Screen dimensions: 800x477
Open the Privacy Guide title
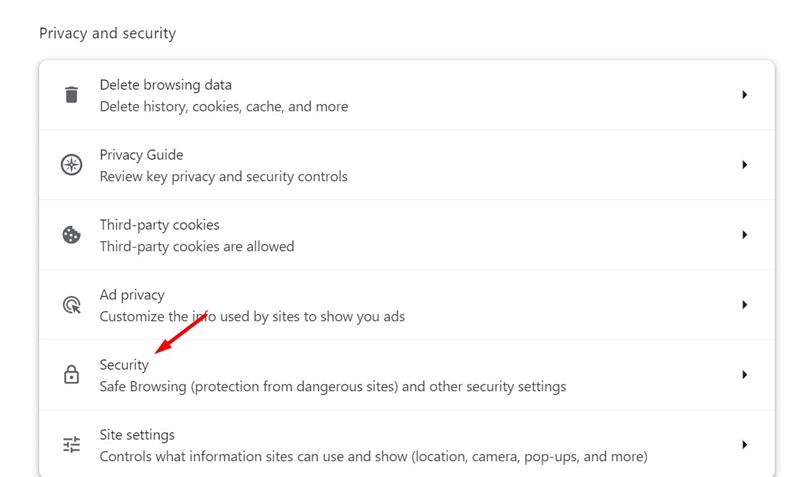[141, 155]
